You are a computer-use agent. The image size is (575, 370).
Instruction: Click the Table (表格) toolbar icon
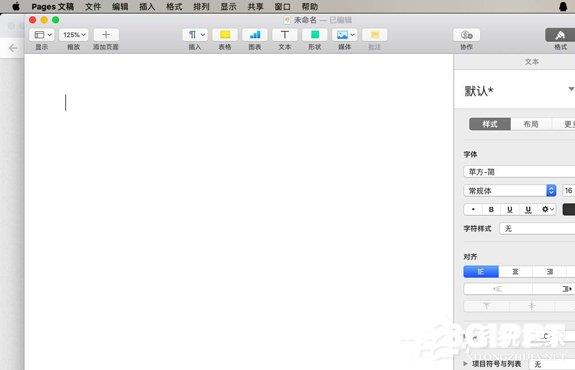point(225,35)
